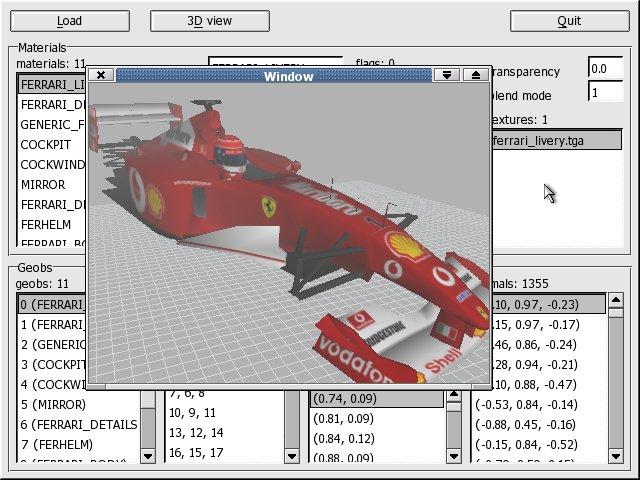Select geob 6 (FERRARI_DETAILS
The height and width of the screenshot is (480, 640).
(x=79, y=424)
